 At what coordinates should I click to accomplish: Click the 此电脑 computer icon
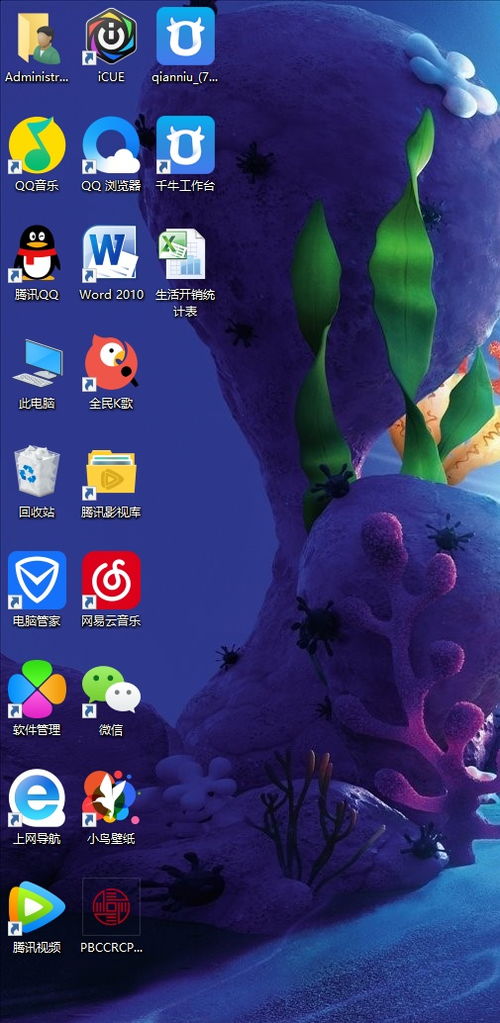click(37, 363)
